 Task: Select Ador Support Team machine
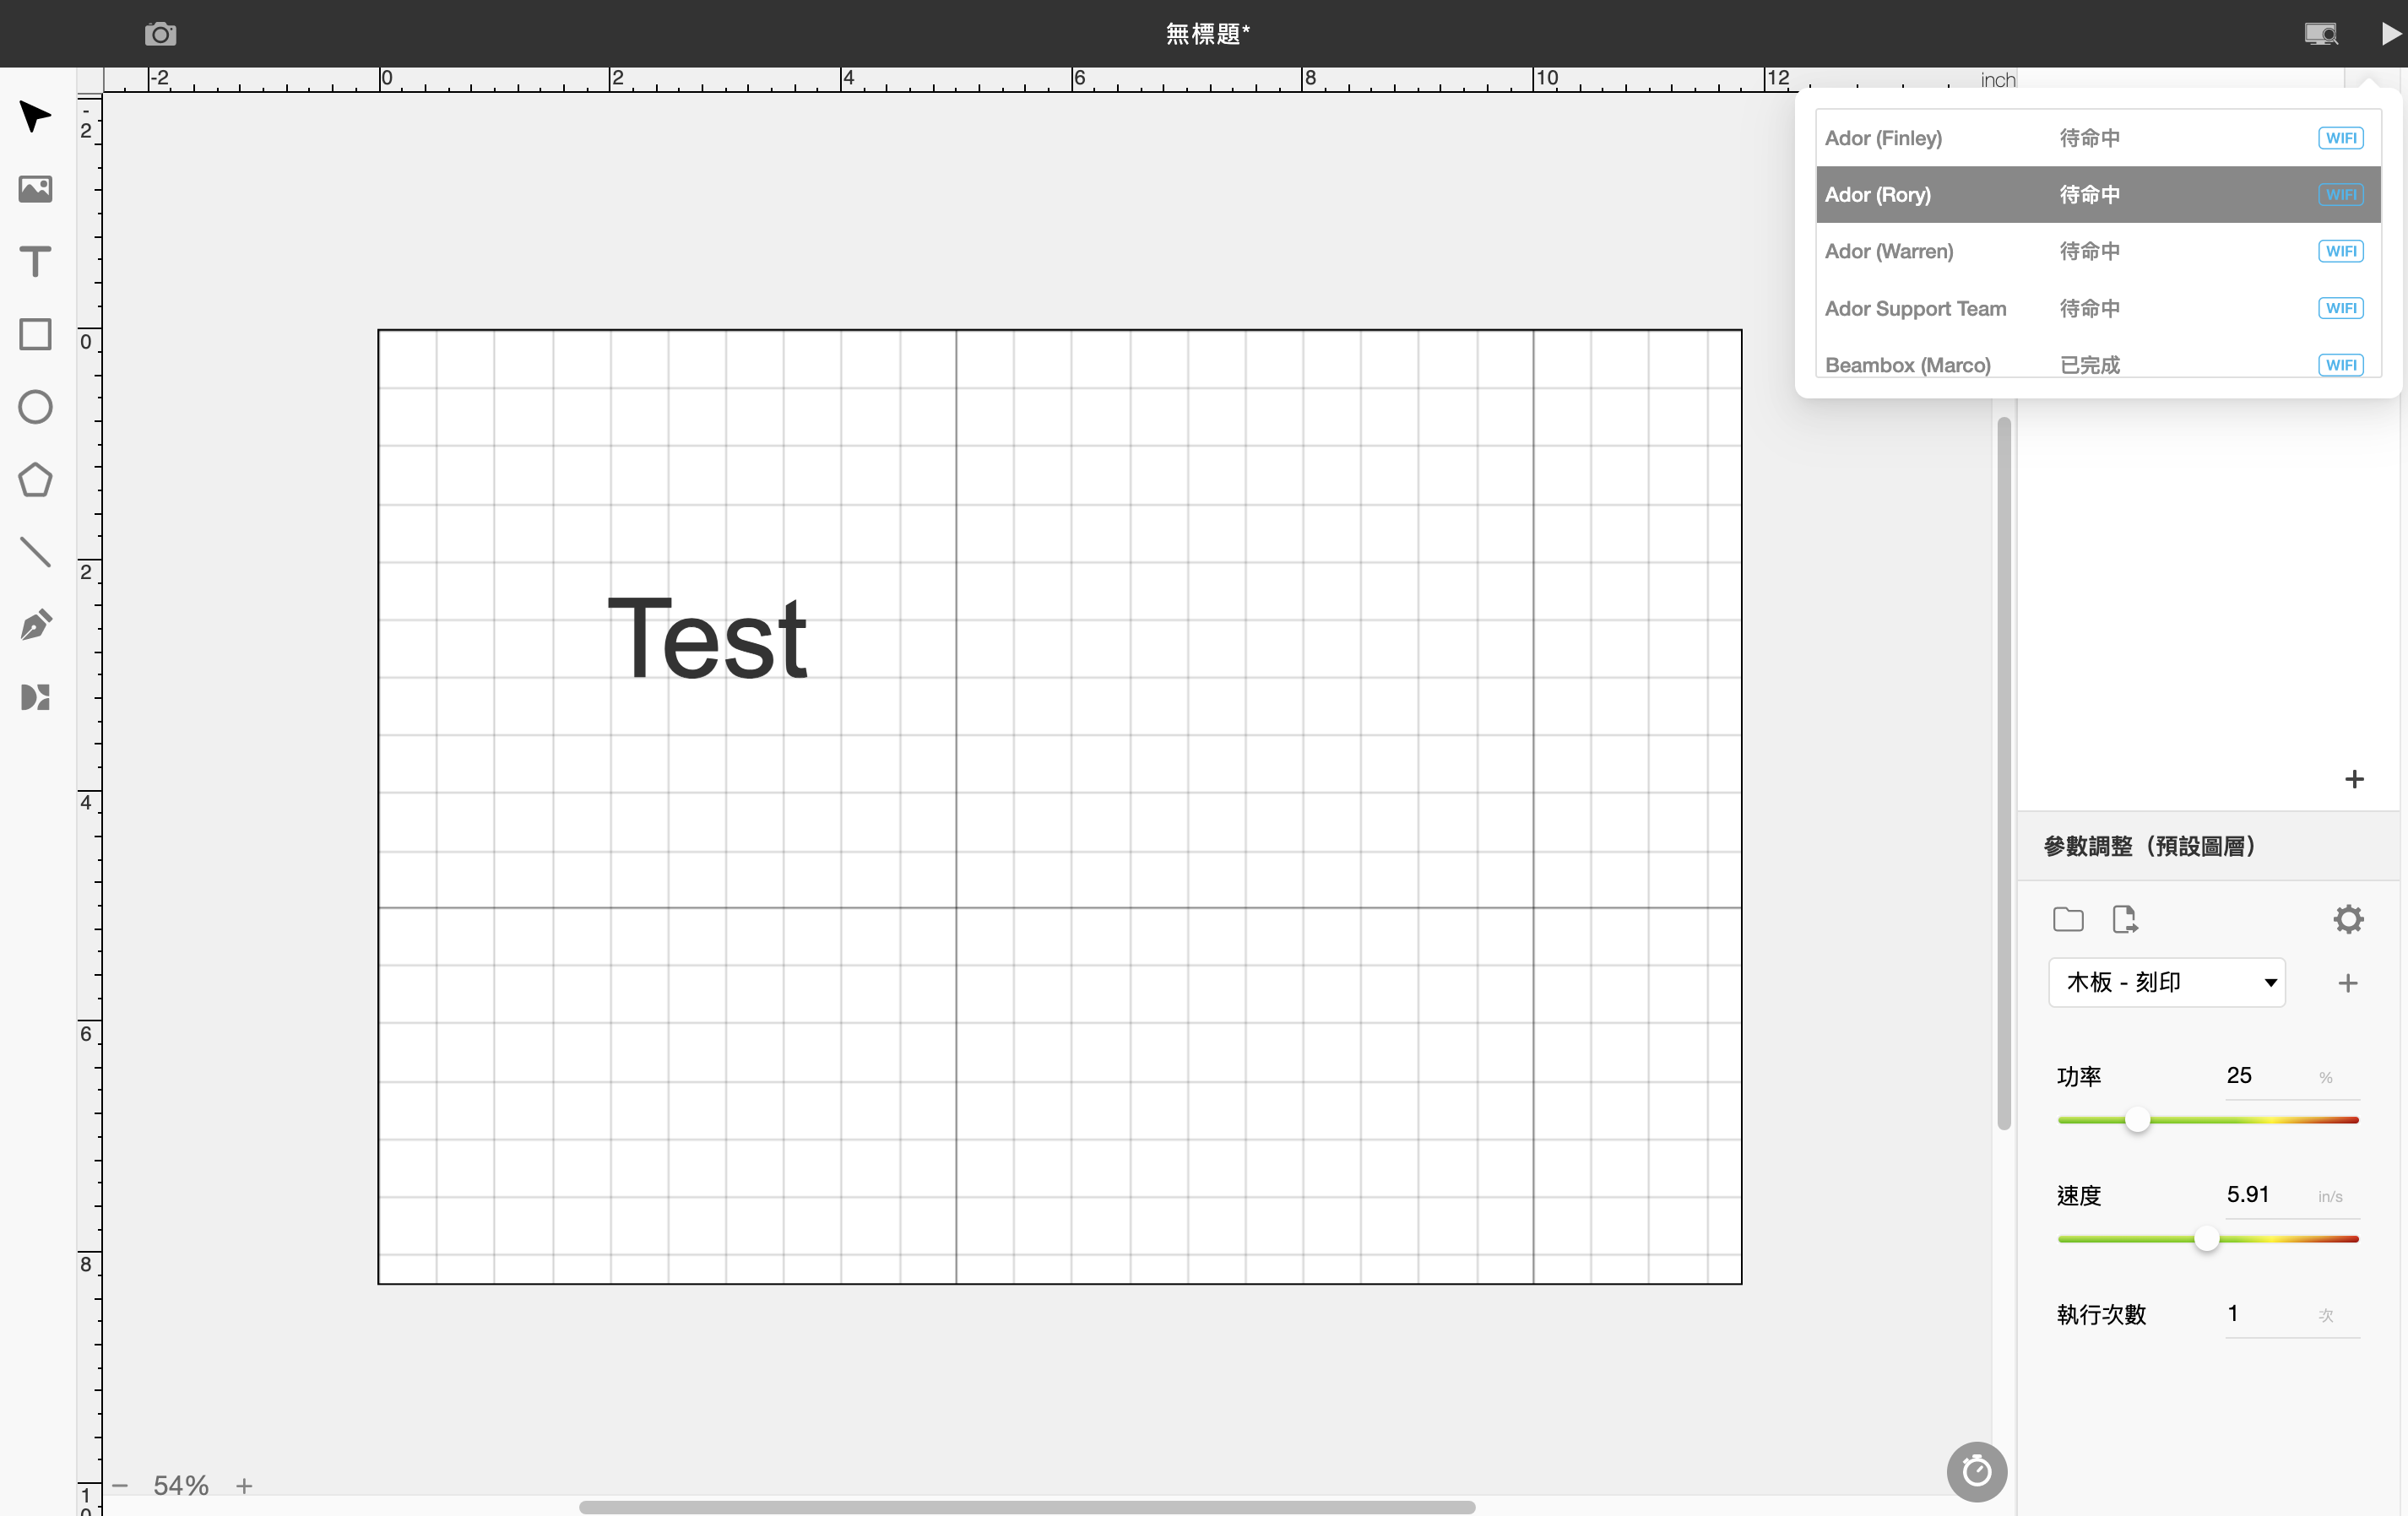pyautogui.click(x=2098, y=308)
